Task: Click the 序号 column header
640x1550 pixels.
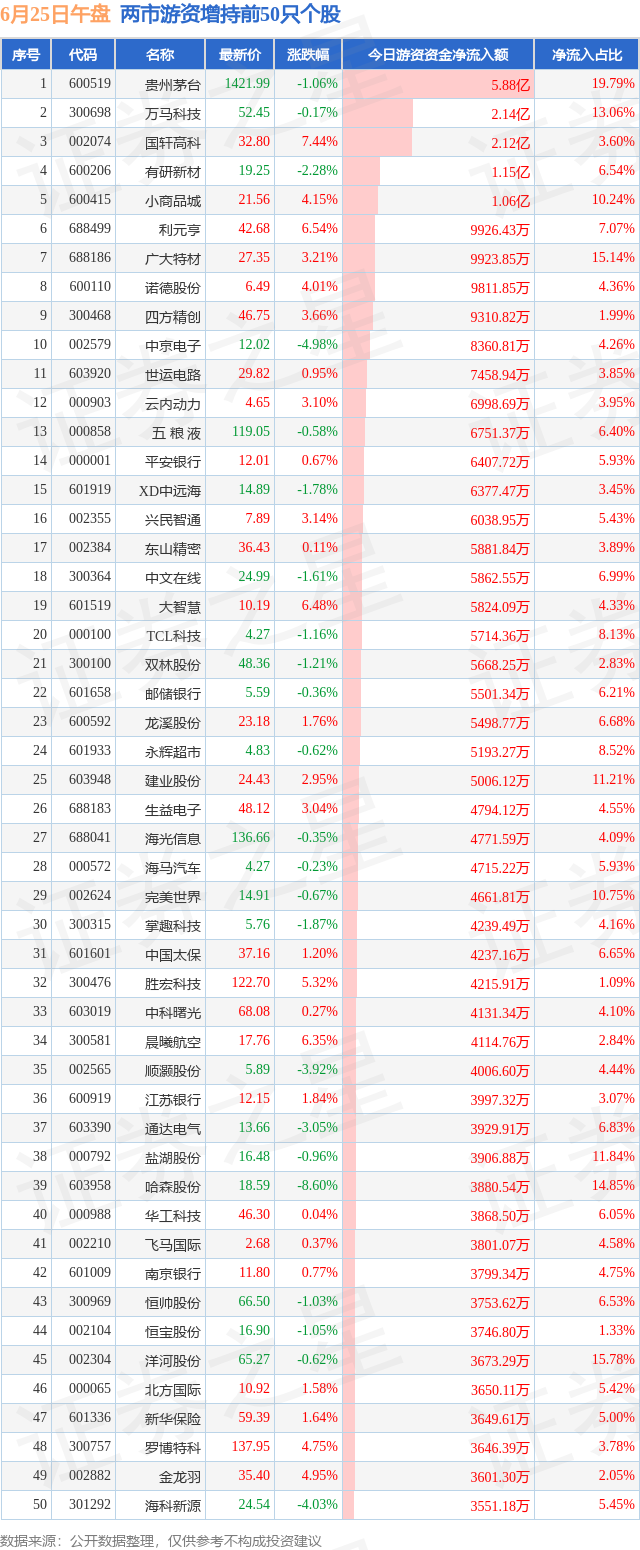Action: point(26,55)
